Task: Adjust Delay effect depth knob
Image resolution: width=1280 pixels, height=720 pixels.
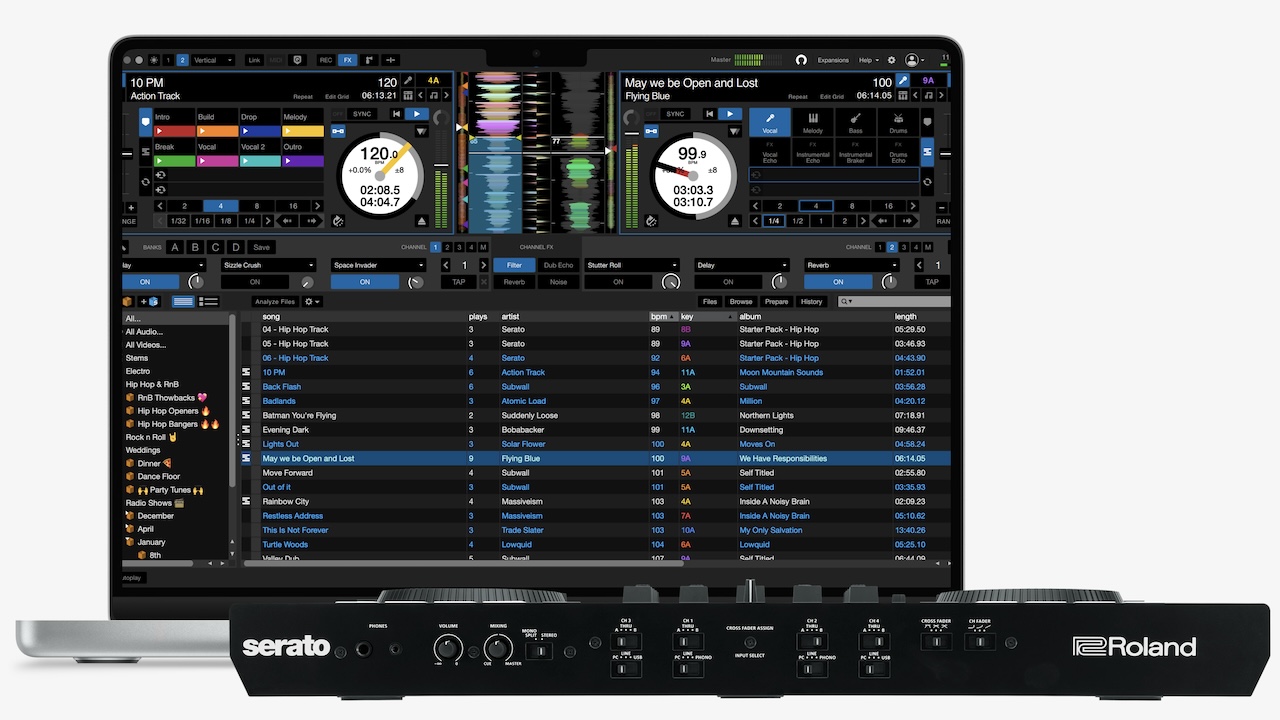Action: point(781,283)
